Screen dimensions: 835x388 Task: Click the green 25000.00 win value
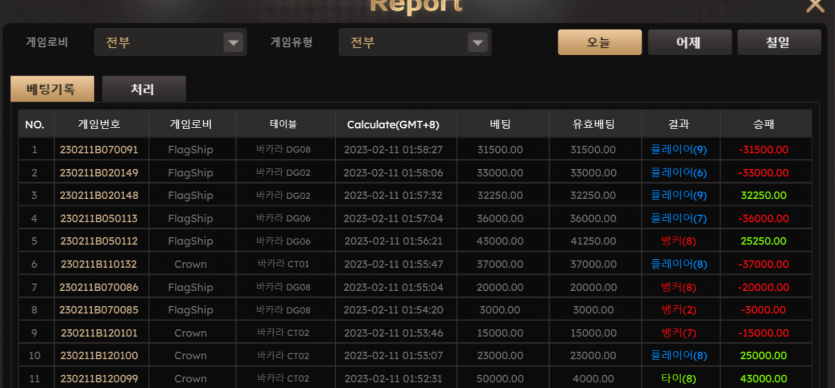pos(764,356)
